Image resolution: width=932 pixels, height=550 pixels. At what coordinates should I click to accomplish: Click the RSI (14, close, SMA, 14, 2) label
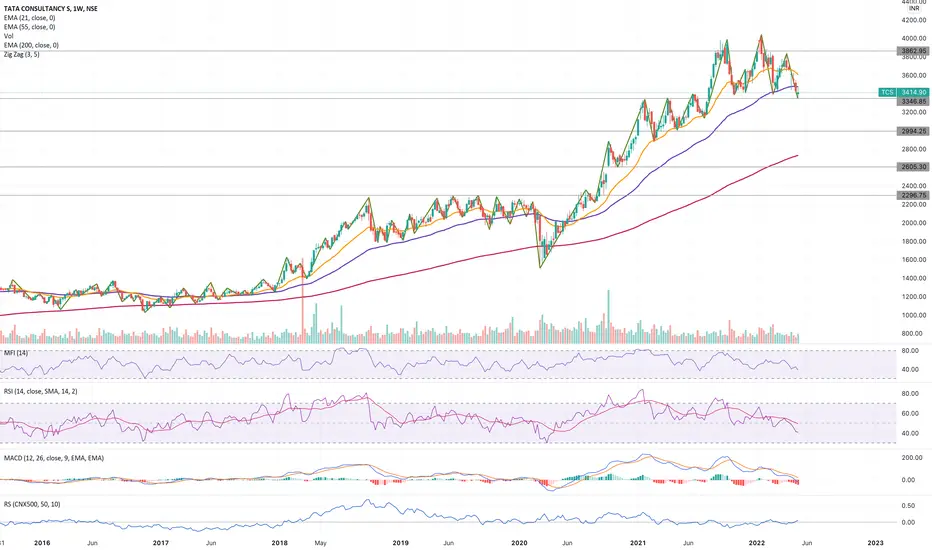pos(40,391)
